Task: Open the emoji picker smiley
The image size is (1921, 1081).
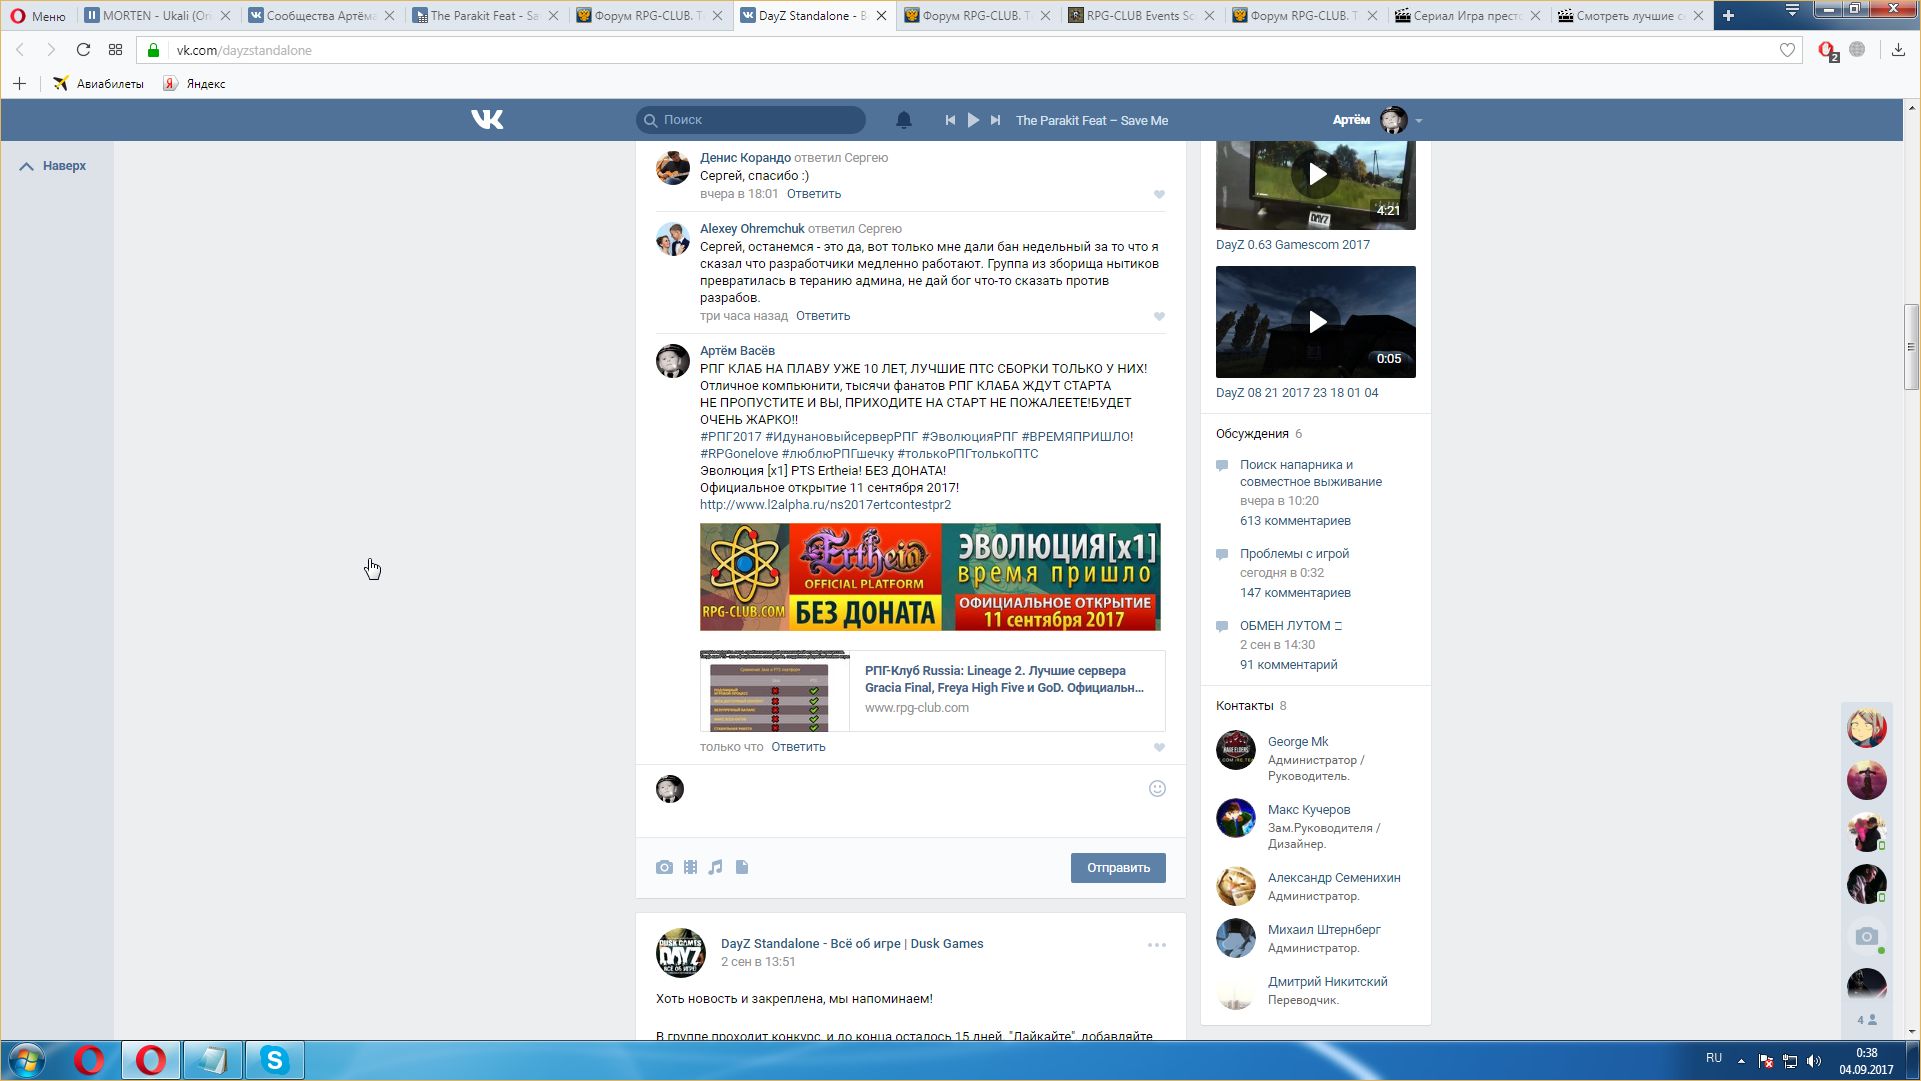Action: pos(1157,789)
